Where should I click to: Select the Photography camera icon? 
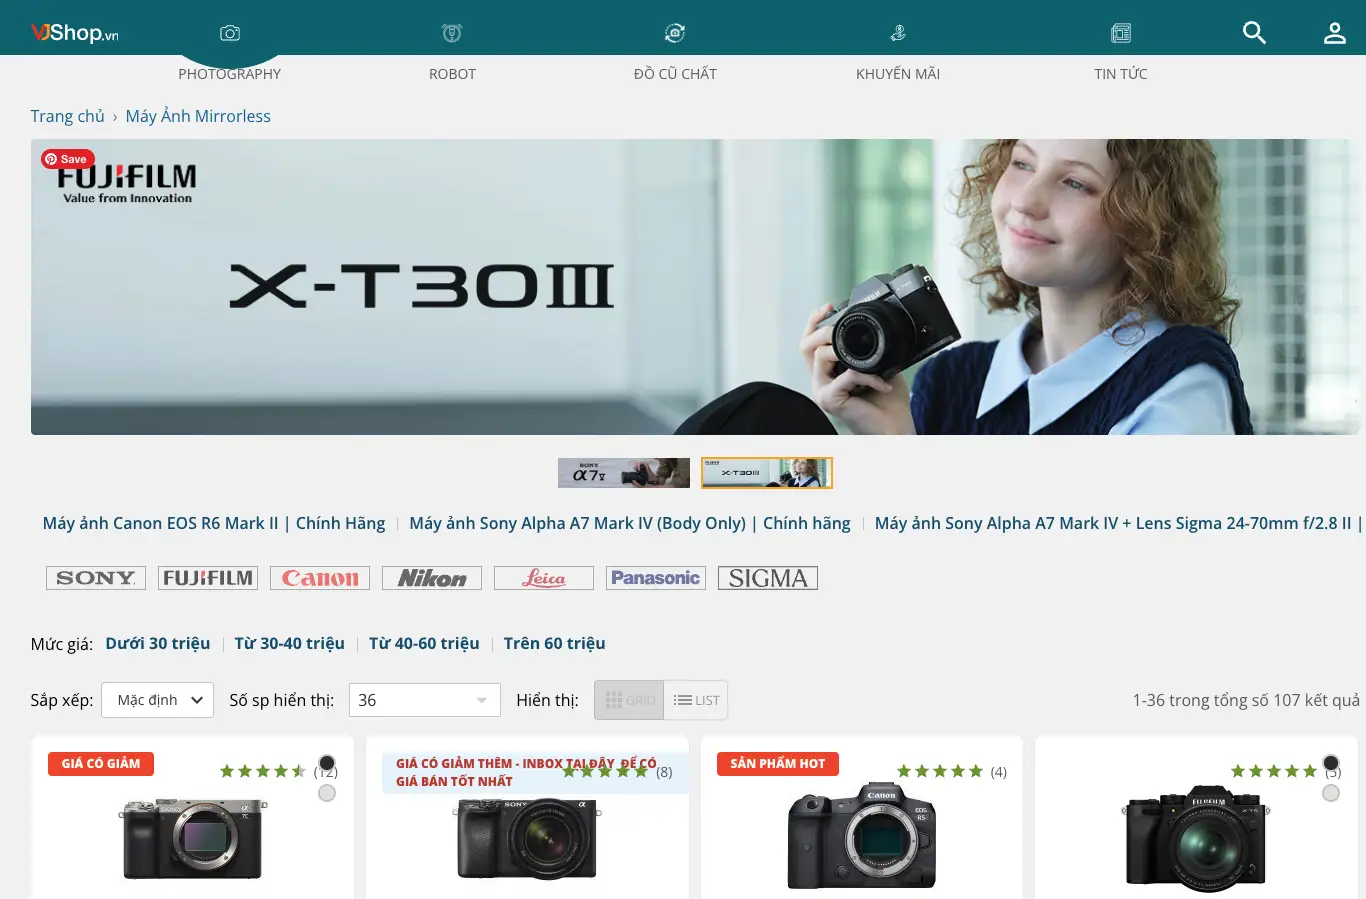coord(230,33)
